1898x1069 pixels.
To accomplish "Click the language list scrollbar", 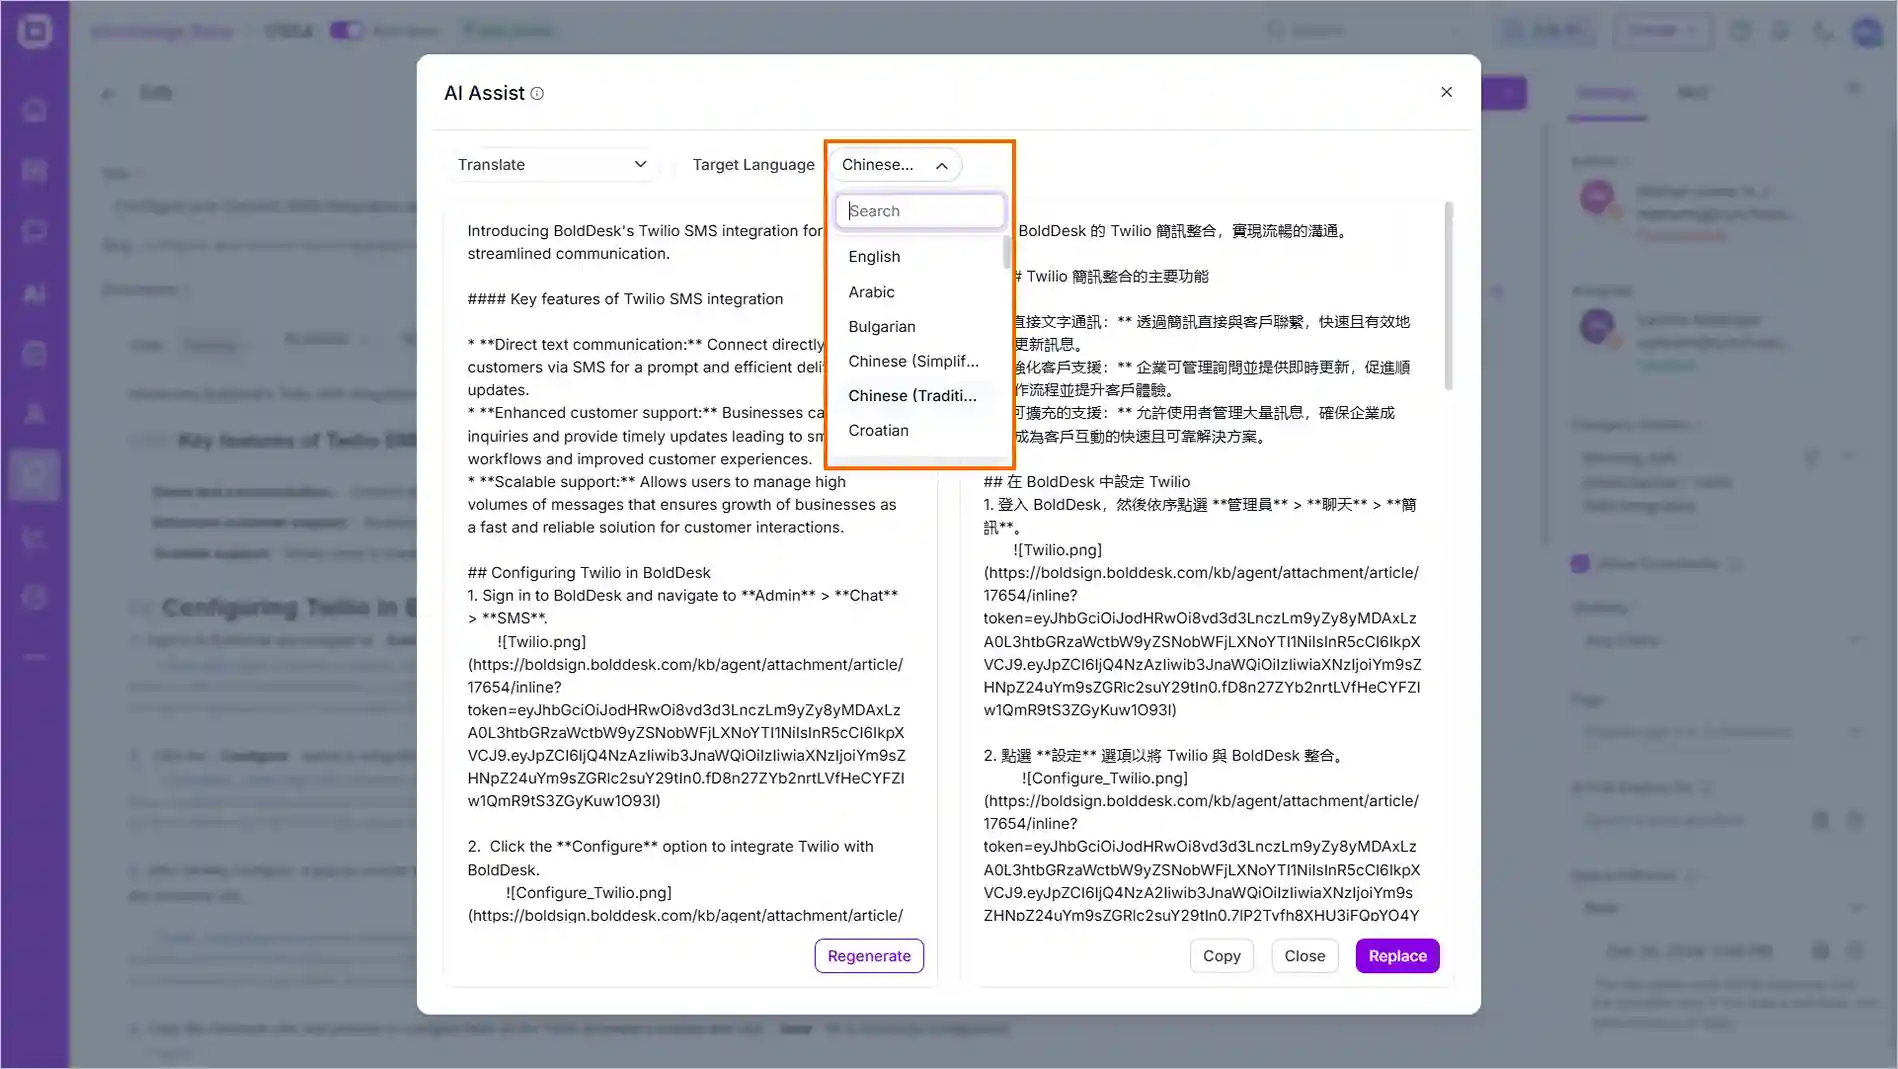I will [1006, 251].
